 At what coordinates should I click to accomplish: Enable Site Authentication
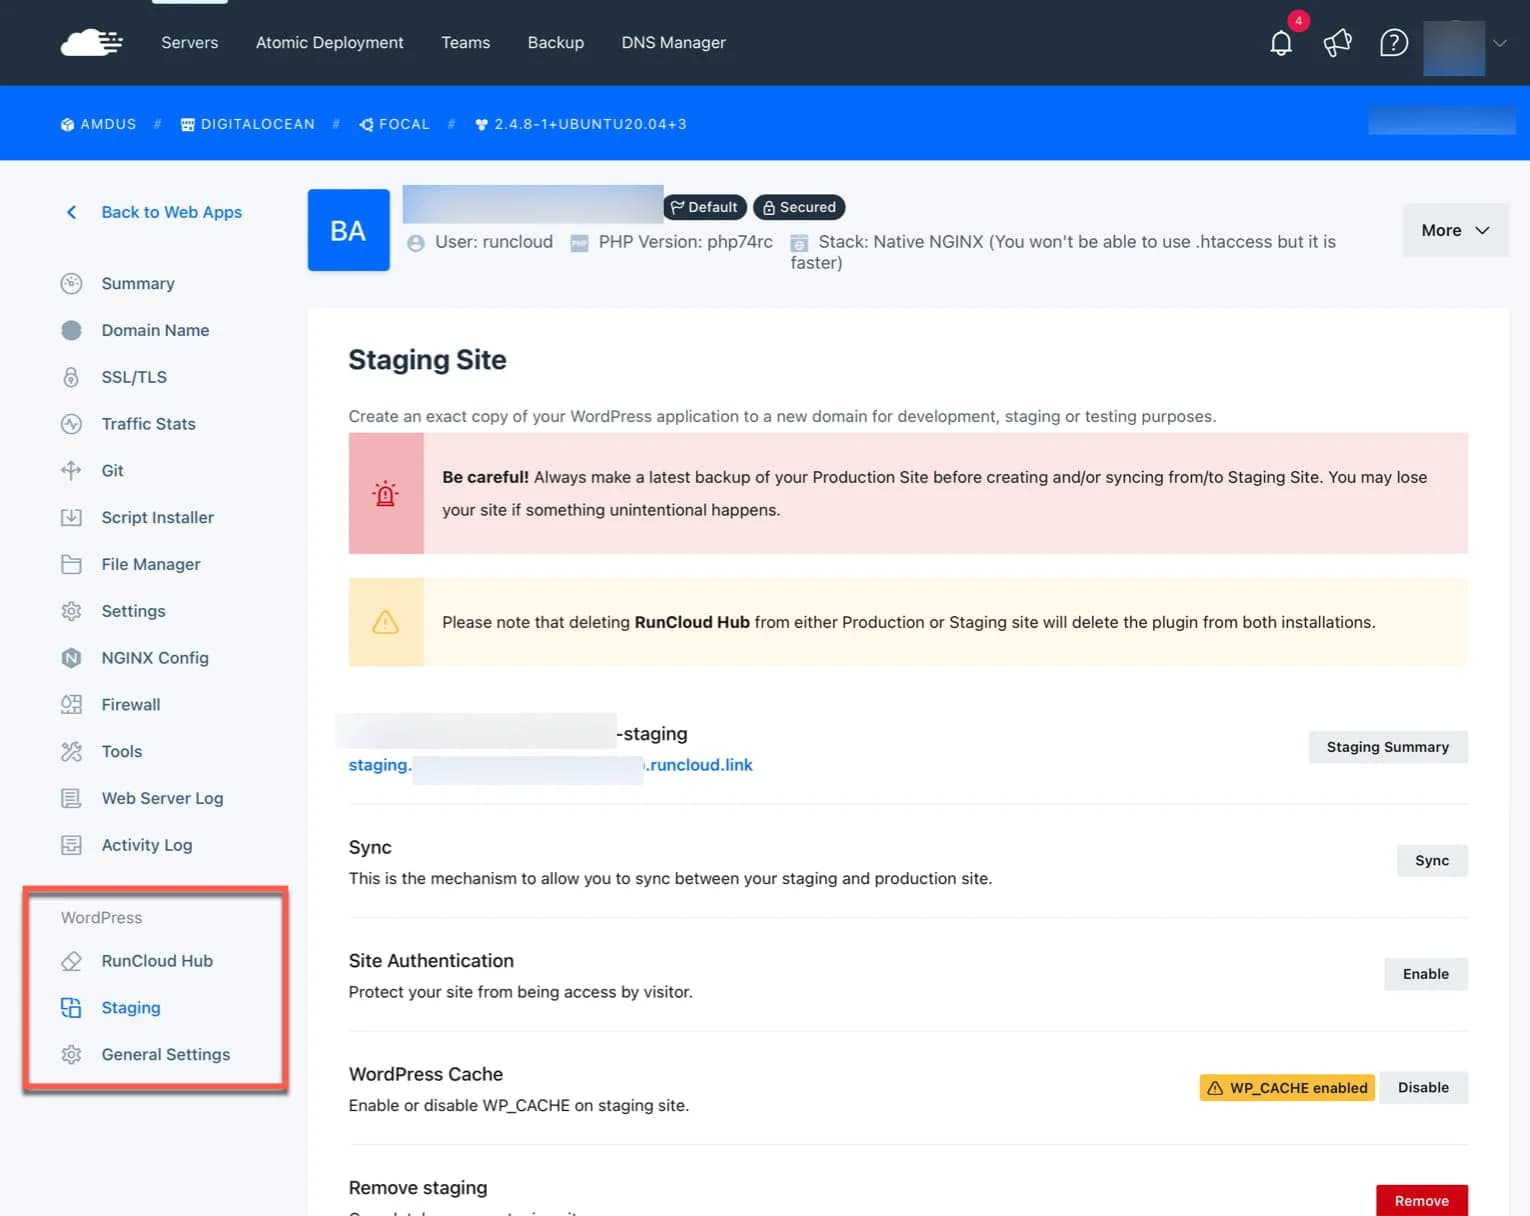click(x=1425, y=974)
